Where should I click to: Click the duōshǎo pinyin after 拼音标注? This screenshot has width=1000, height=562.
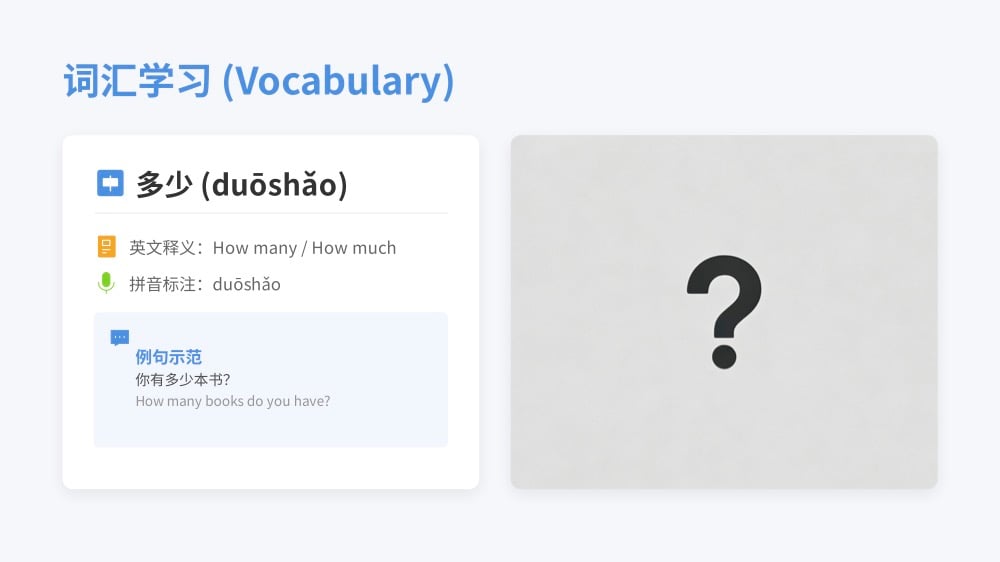(x=247, y=284)
